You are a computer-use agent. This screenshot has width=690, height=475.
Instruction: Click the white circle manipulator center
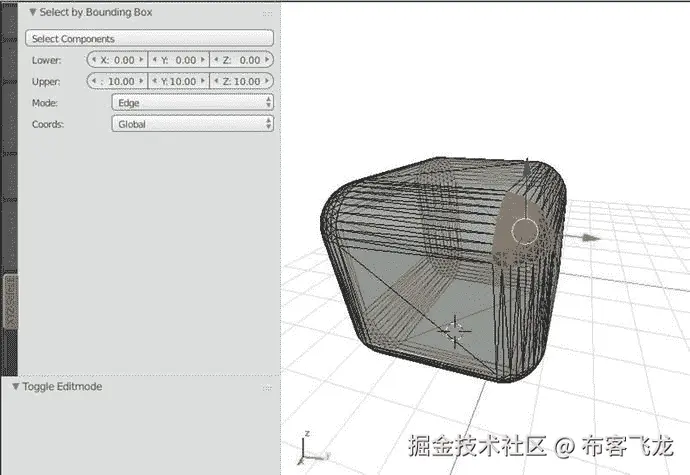(525, 230)
